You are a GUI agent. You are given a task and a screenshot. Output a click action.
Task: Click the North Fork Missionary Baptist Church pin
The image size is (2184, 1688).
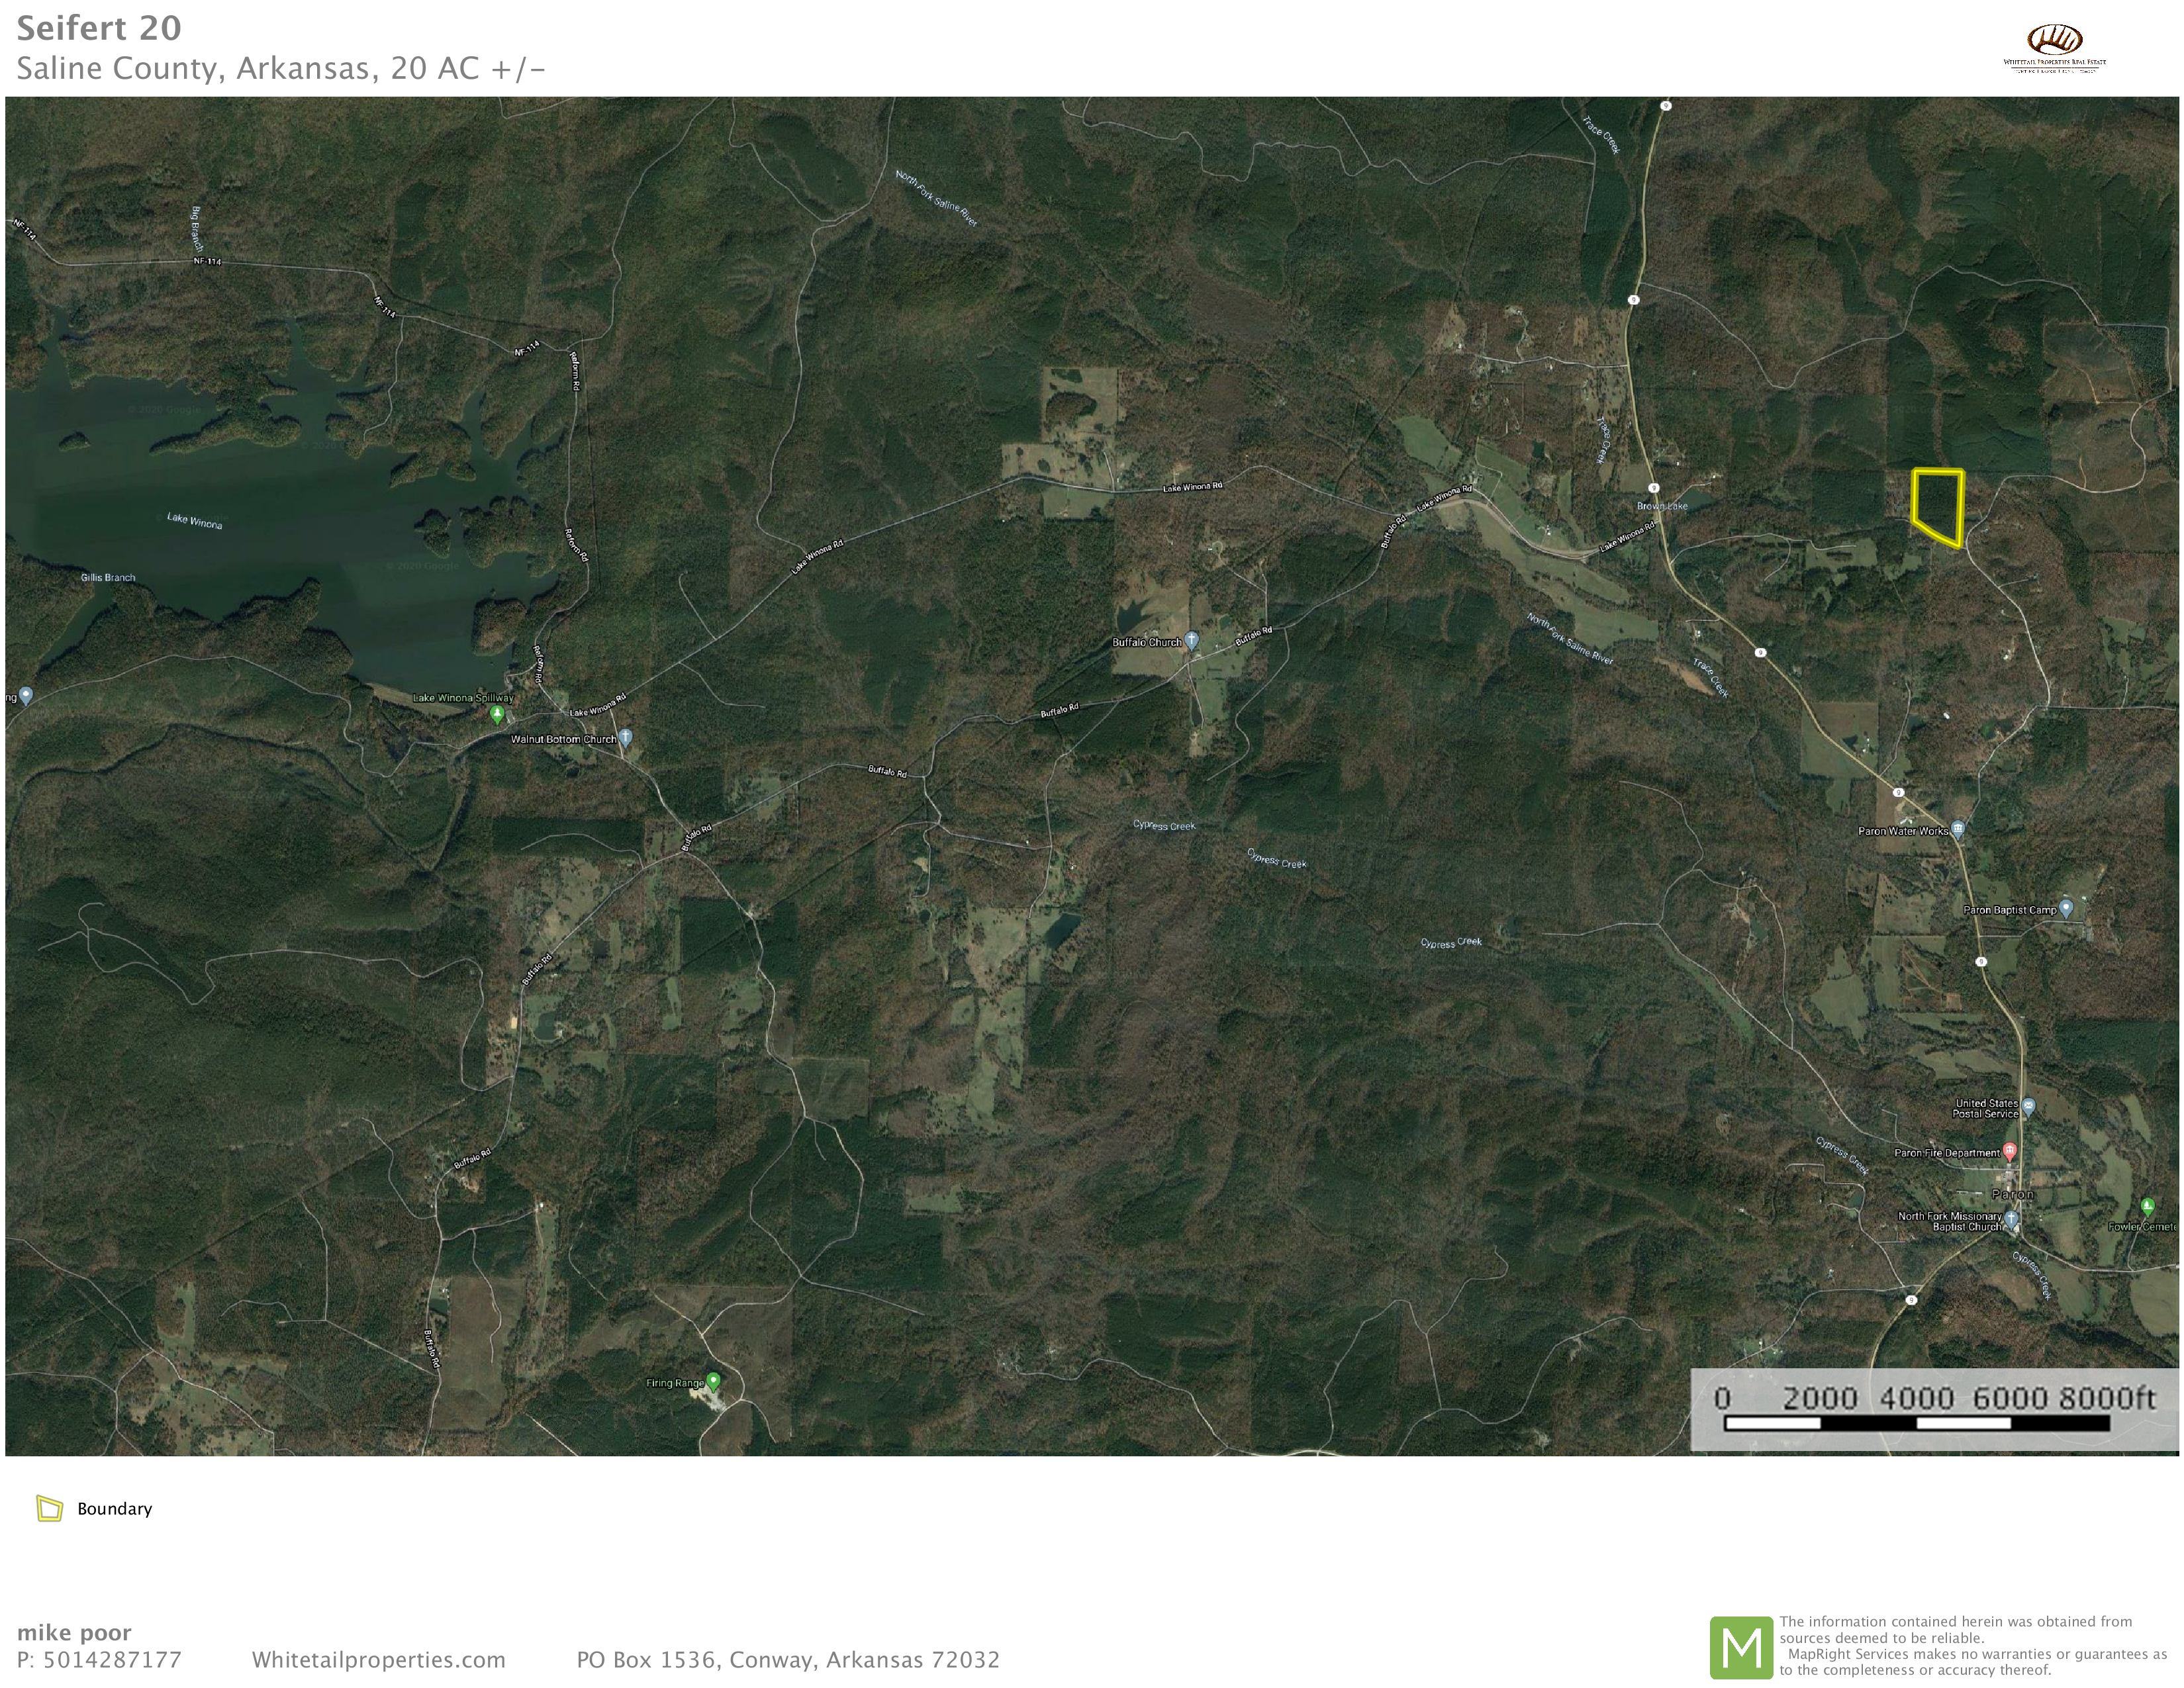coord(2010,1219)
